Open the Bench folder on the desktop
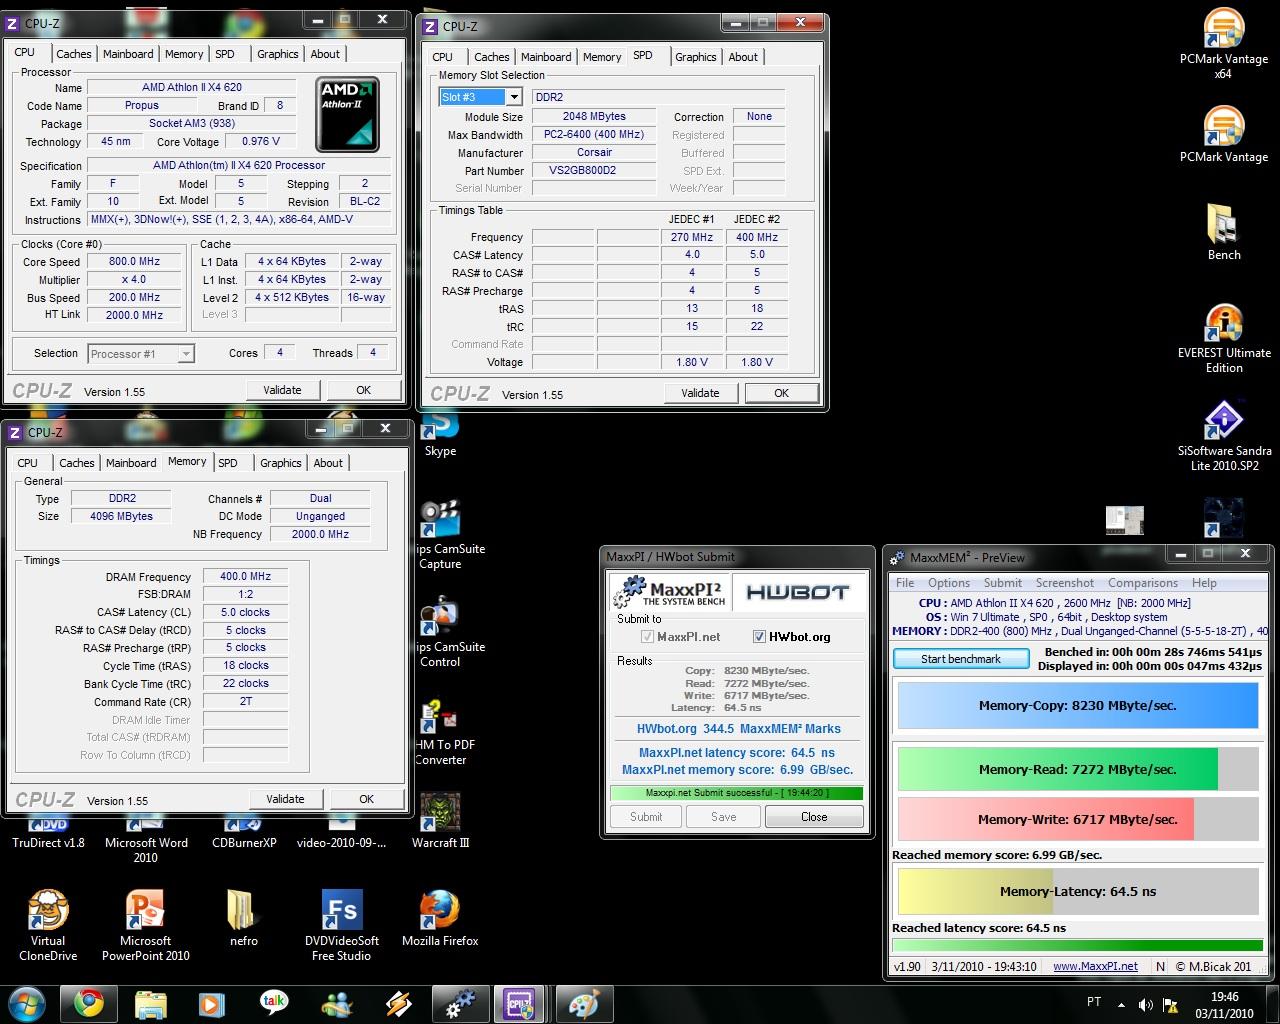Screen dimensions: 1280x1024 point(1223,233)
